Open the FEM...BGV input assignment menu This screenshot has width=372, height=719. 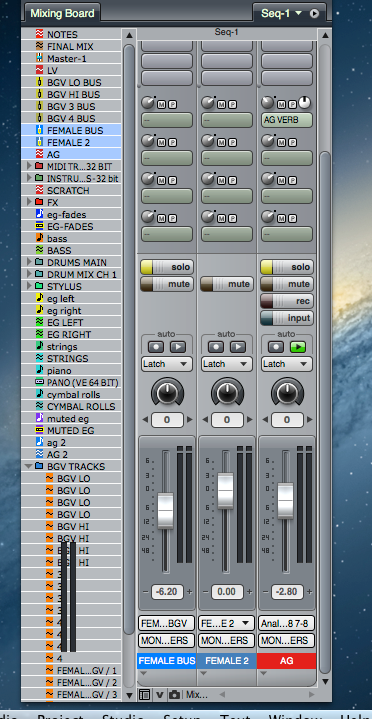[167, 623]
